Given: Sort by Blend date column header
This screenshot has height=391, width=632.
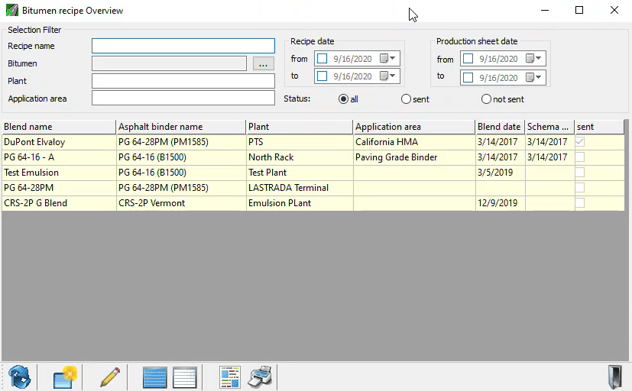Looking at the screenshot, I should [x=500, y=127].
